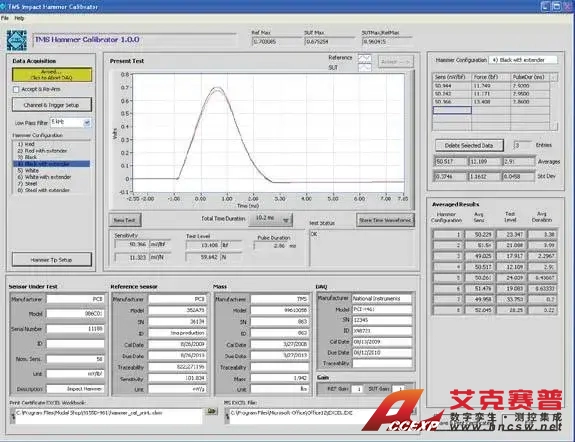Click Reference Sensor Cal Date field
Image resolution: width=575 pixels, height=442 pixels.
pos(178,345)
